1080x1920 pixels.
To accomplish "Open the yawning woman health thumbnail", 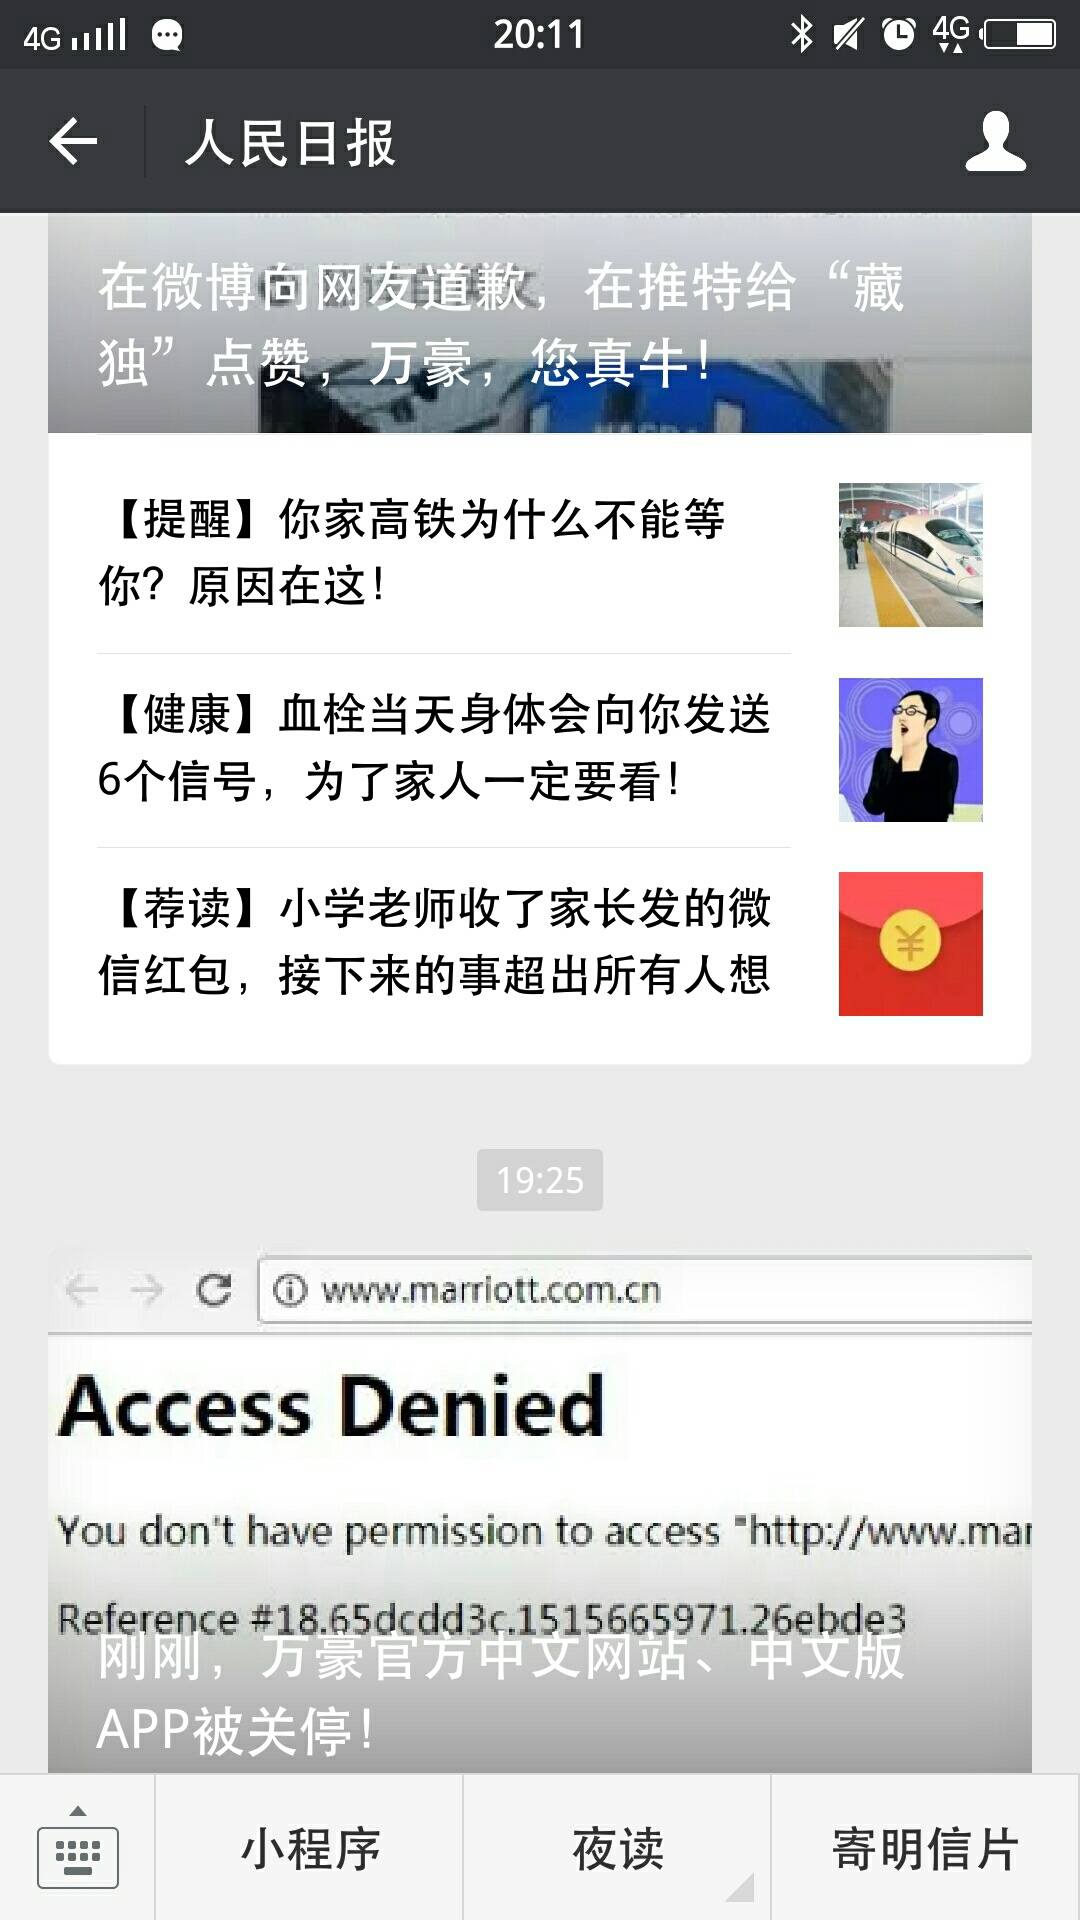I will [910, 750].
